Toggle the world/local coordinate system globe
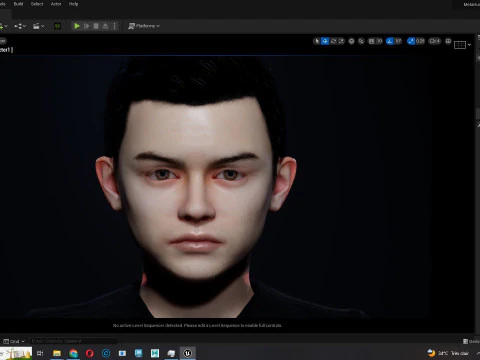Viewport: 480px width, 360px height. (x=351, y=41)
